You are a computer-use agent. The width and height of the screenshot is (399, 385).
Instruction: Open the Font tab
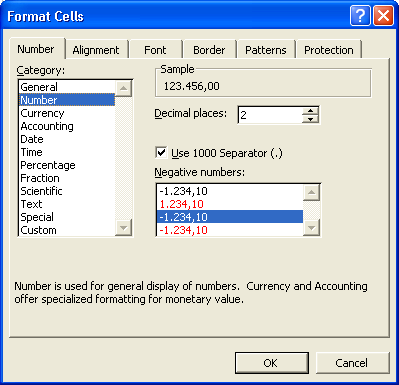click(x=155, y=50)
